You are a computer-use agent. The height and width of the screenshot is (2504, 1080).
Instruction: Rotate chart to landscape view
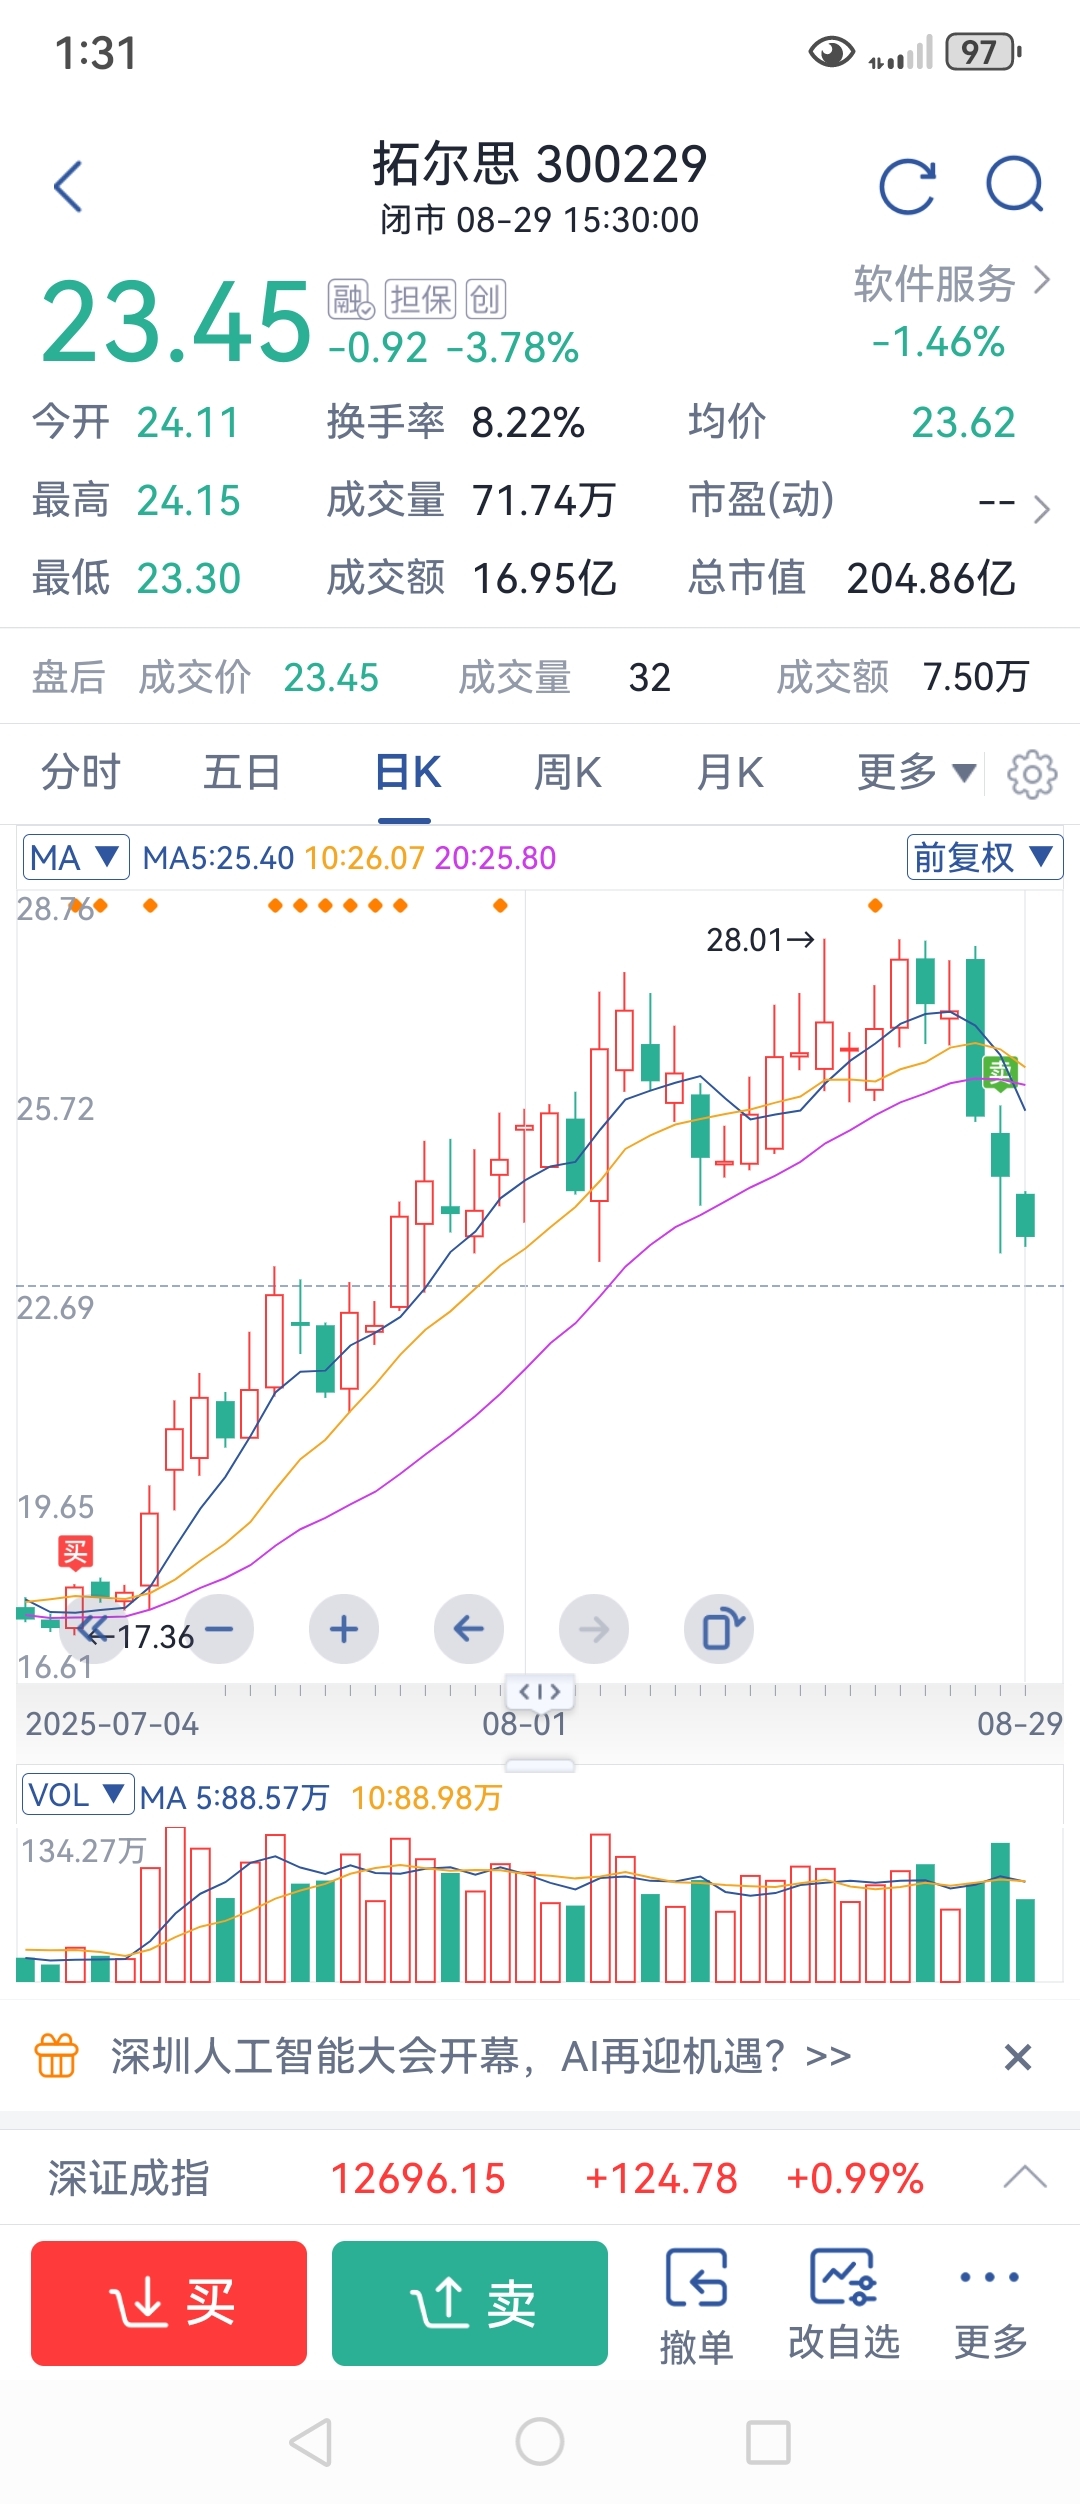(719, 1629)
